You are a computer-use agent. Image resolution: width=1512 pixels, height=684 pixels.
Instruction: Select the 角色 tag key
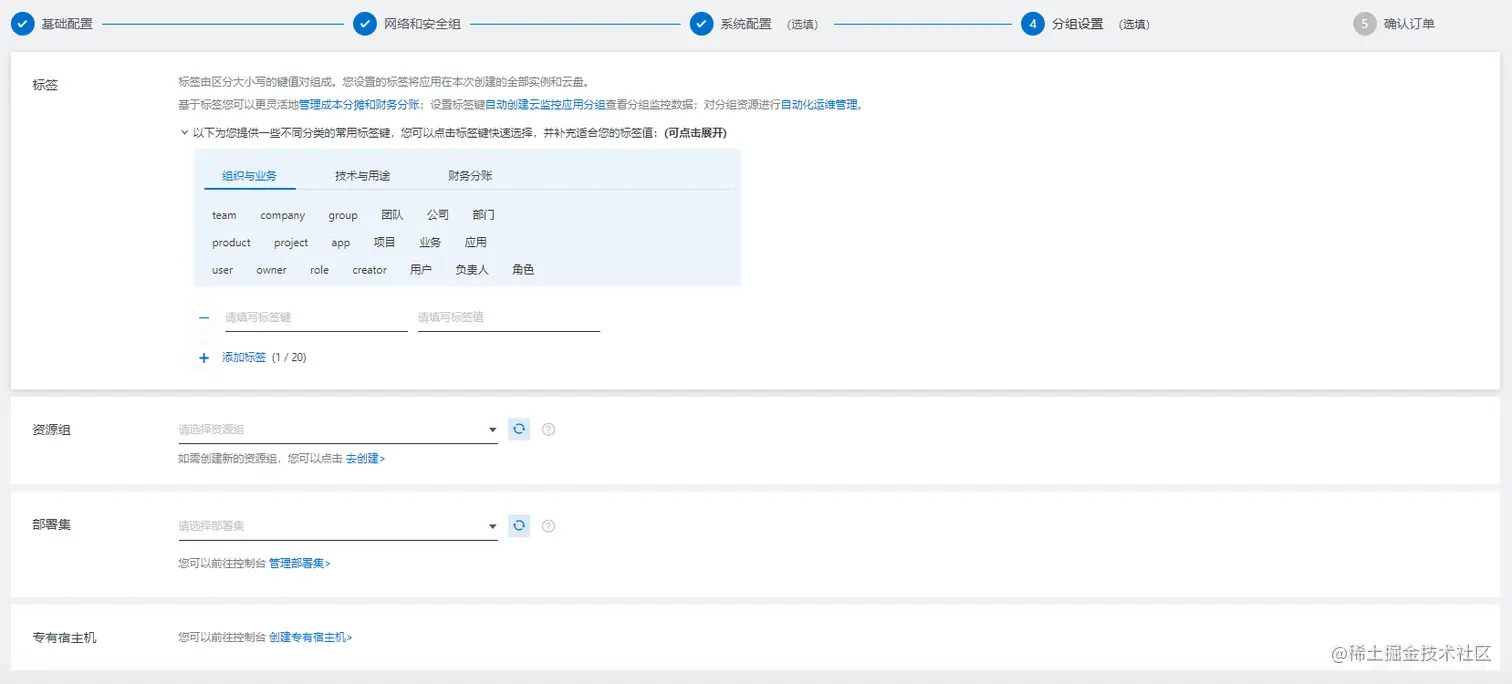click(x=523, y=270)
